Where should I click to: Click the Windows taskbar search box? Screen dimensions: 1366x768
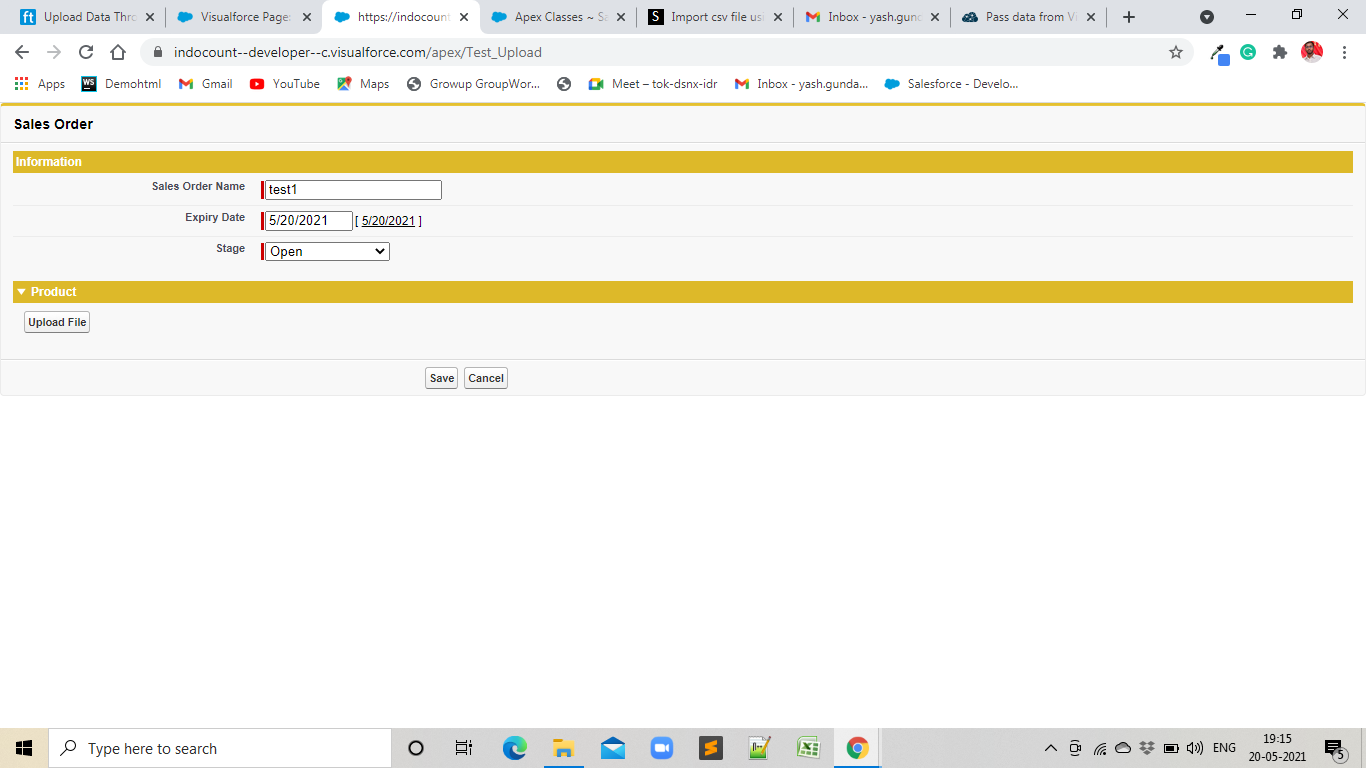(220, 748)
